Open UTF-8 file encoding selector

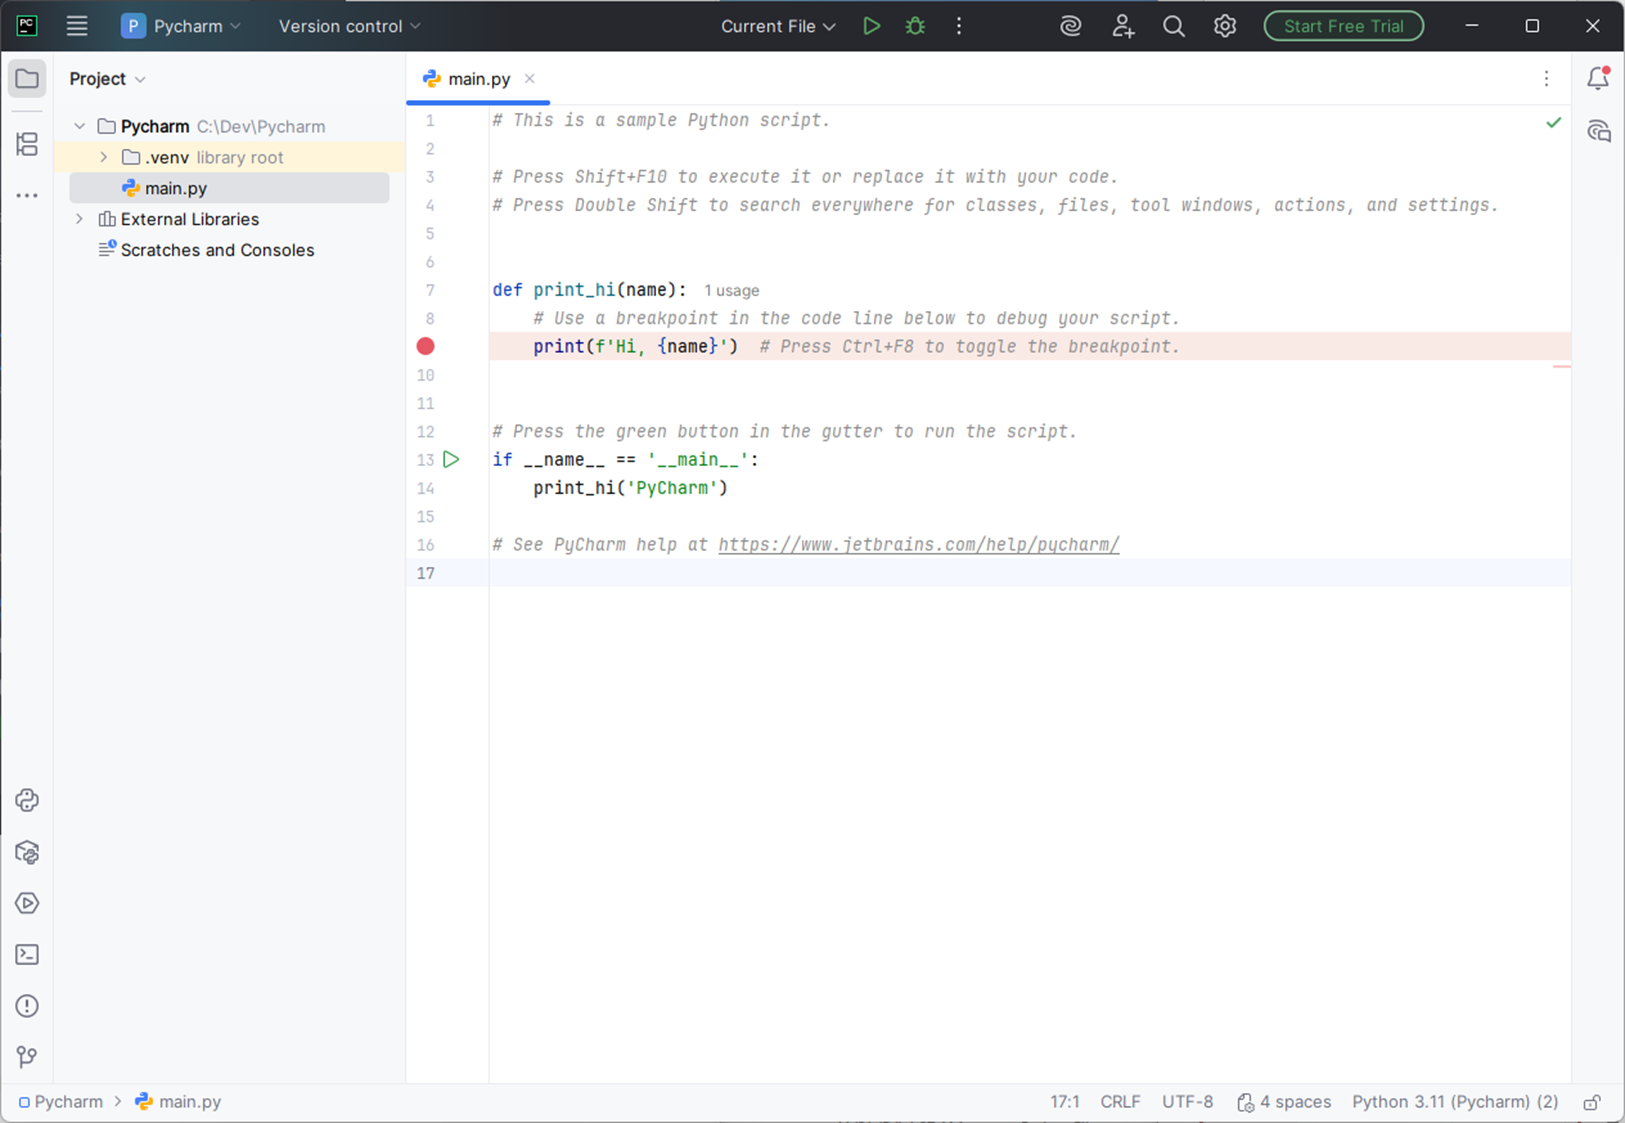[1187, 1102]
